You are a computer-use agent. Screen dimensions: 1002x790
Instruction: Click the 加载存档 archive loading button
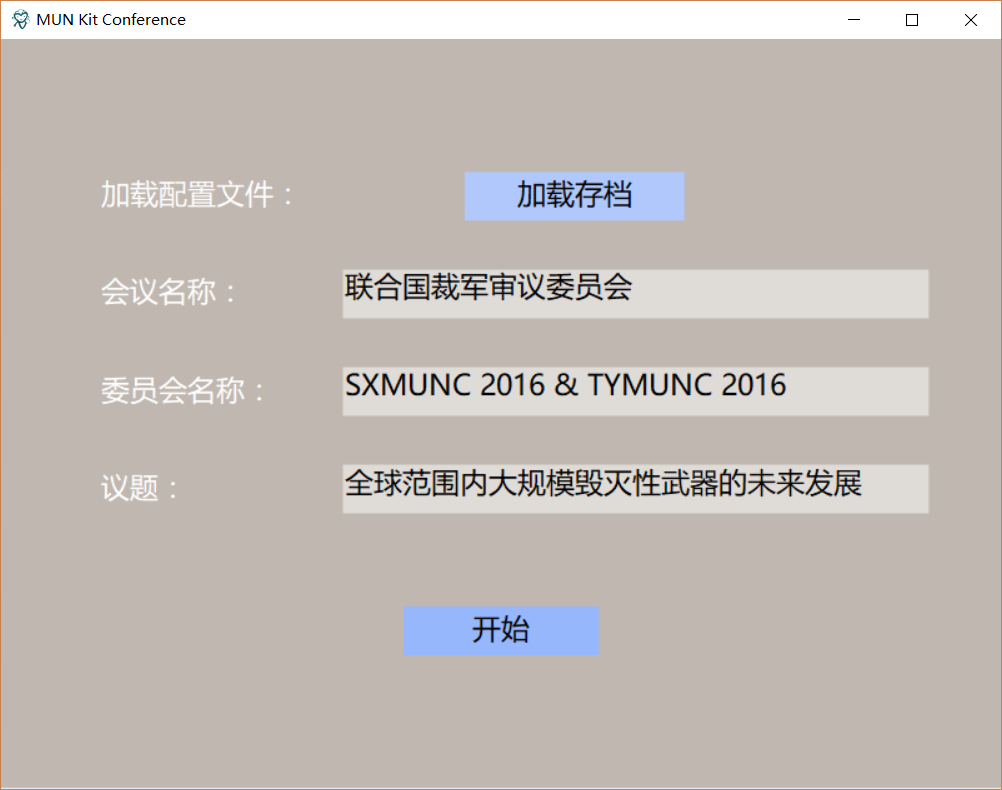pyautogui.click(x=573, y=196)
